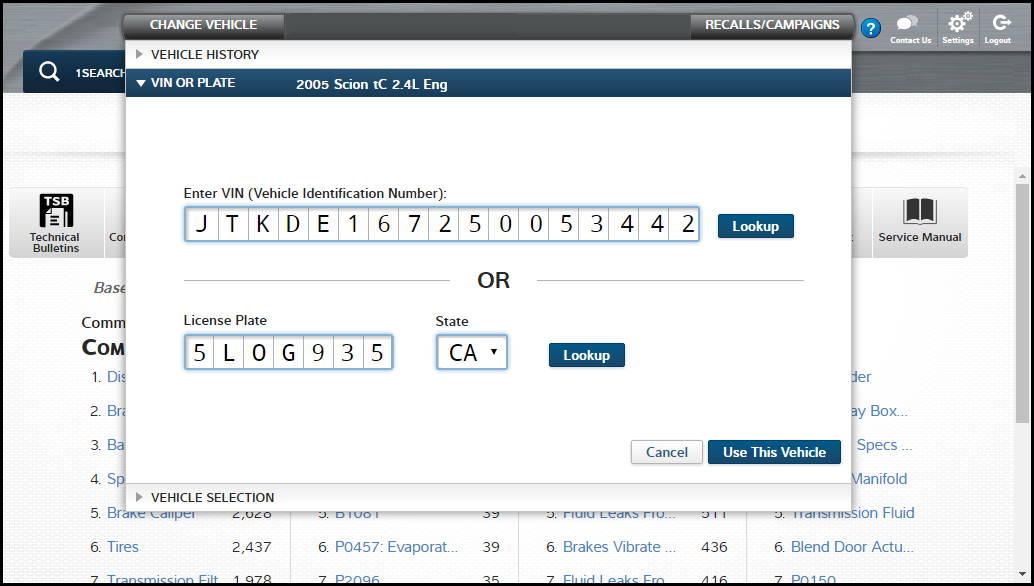Viewport: 1034px width, 586px height.
Task: Click the Tires link in the list
Action: coord(123,547)
